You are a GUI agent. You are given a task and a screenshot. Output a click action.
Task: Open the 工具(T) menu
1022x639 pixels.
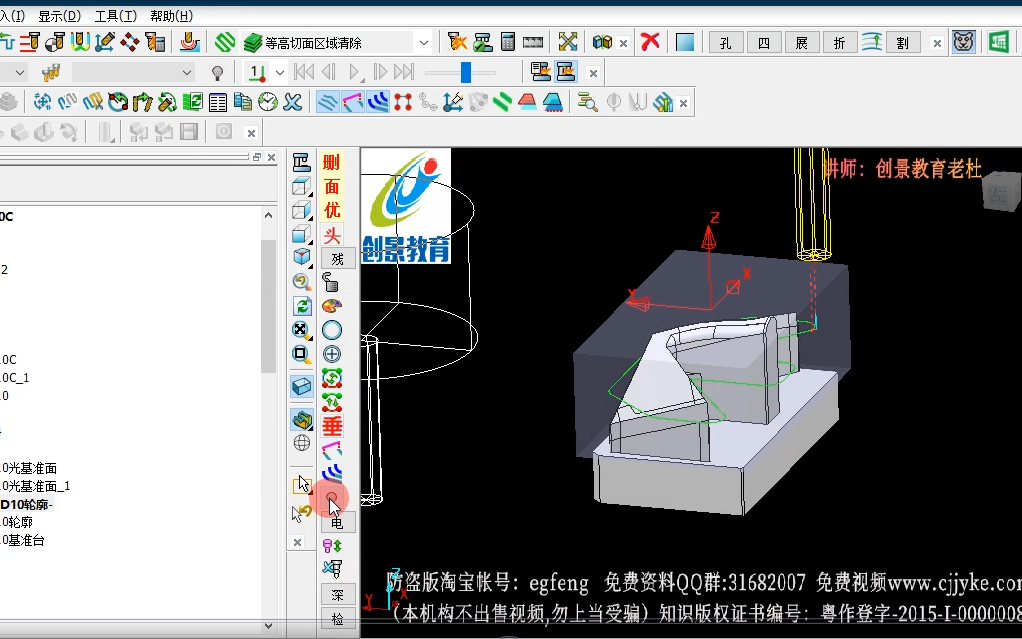click(x=115, y=16)
